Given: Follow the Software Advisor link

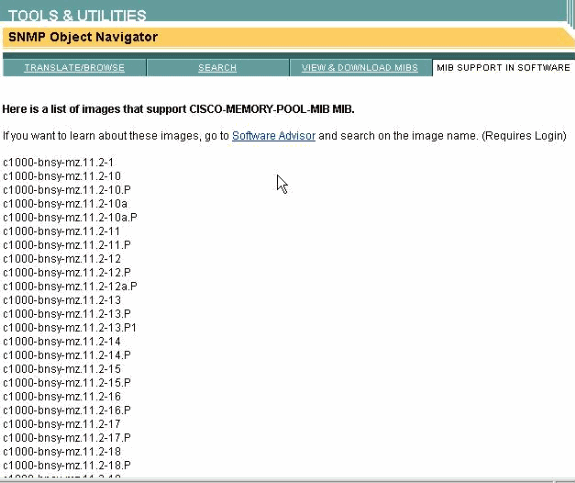Looking at the screenshot, I should coord(274,136).
